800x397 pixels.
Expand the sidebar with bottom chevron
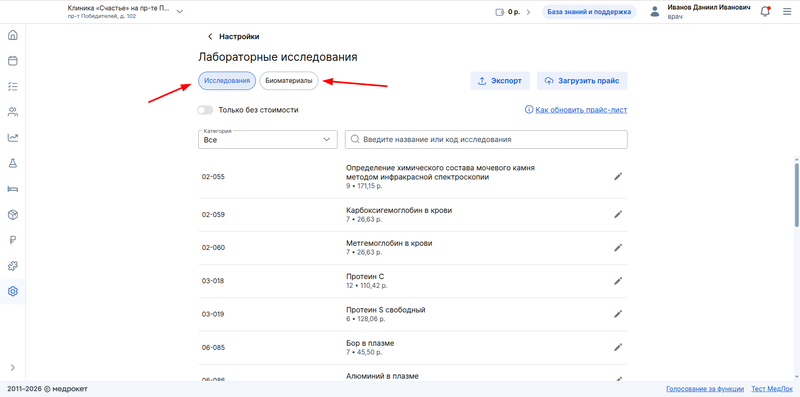tap(13, 367)
